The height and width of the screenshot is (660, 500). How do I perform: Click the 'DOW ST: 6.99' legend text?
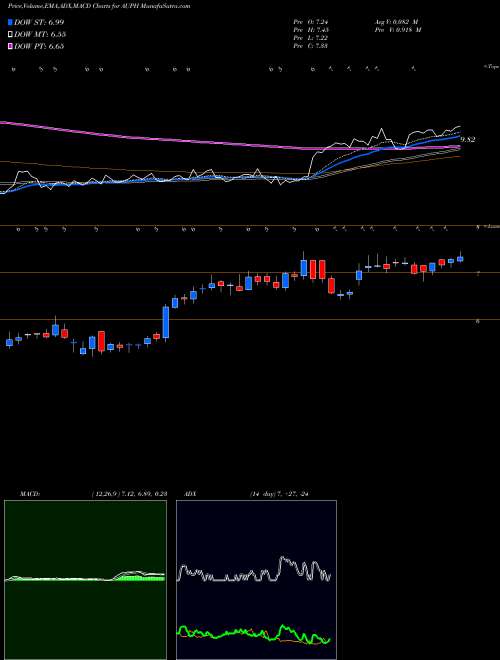point(39,22)
